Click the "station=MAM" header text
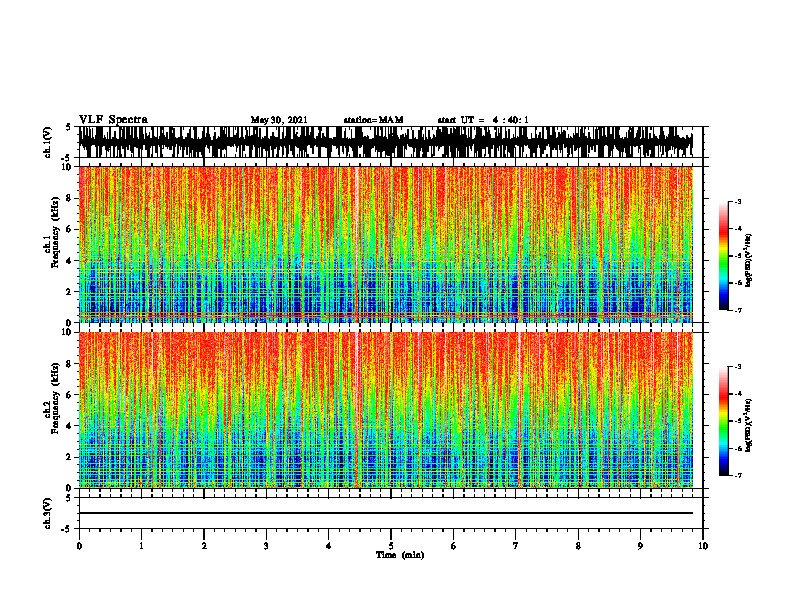 (x=373, y=120)
